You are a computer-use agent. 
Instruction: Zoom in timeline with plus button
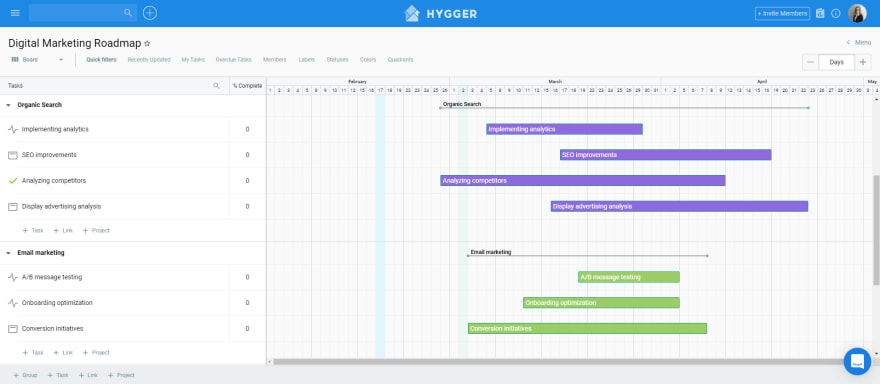click(863, 62)
